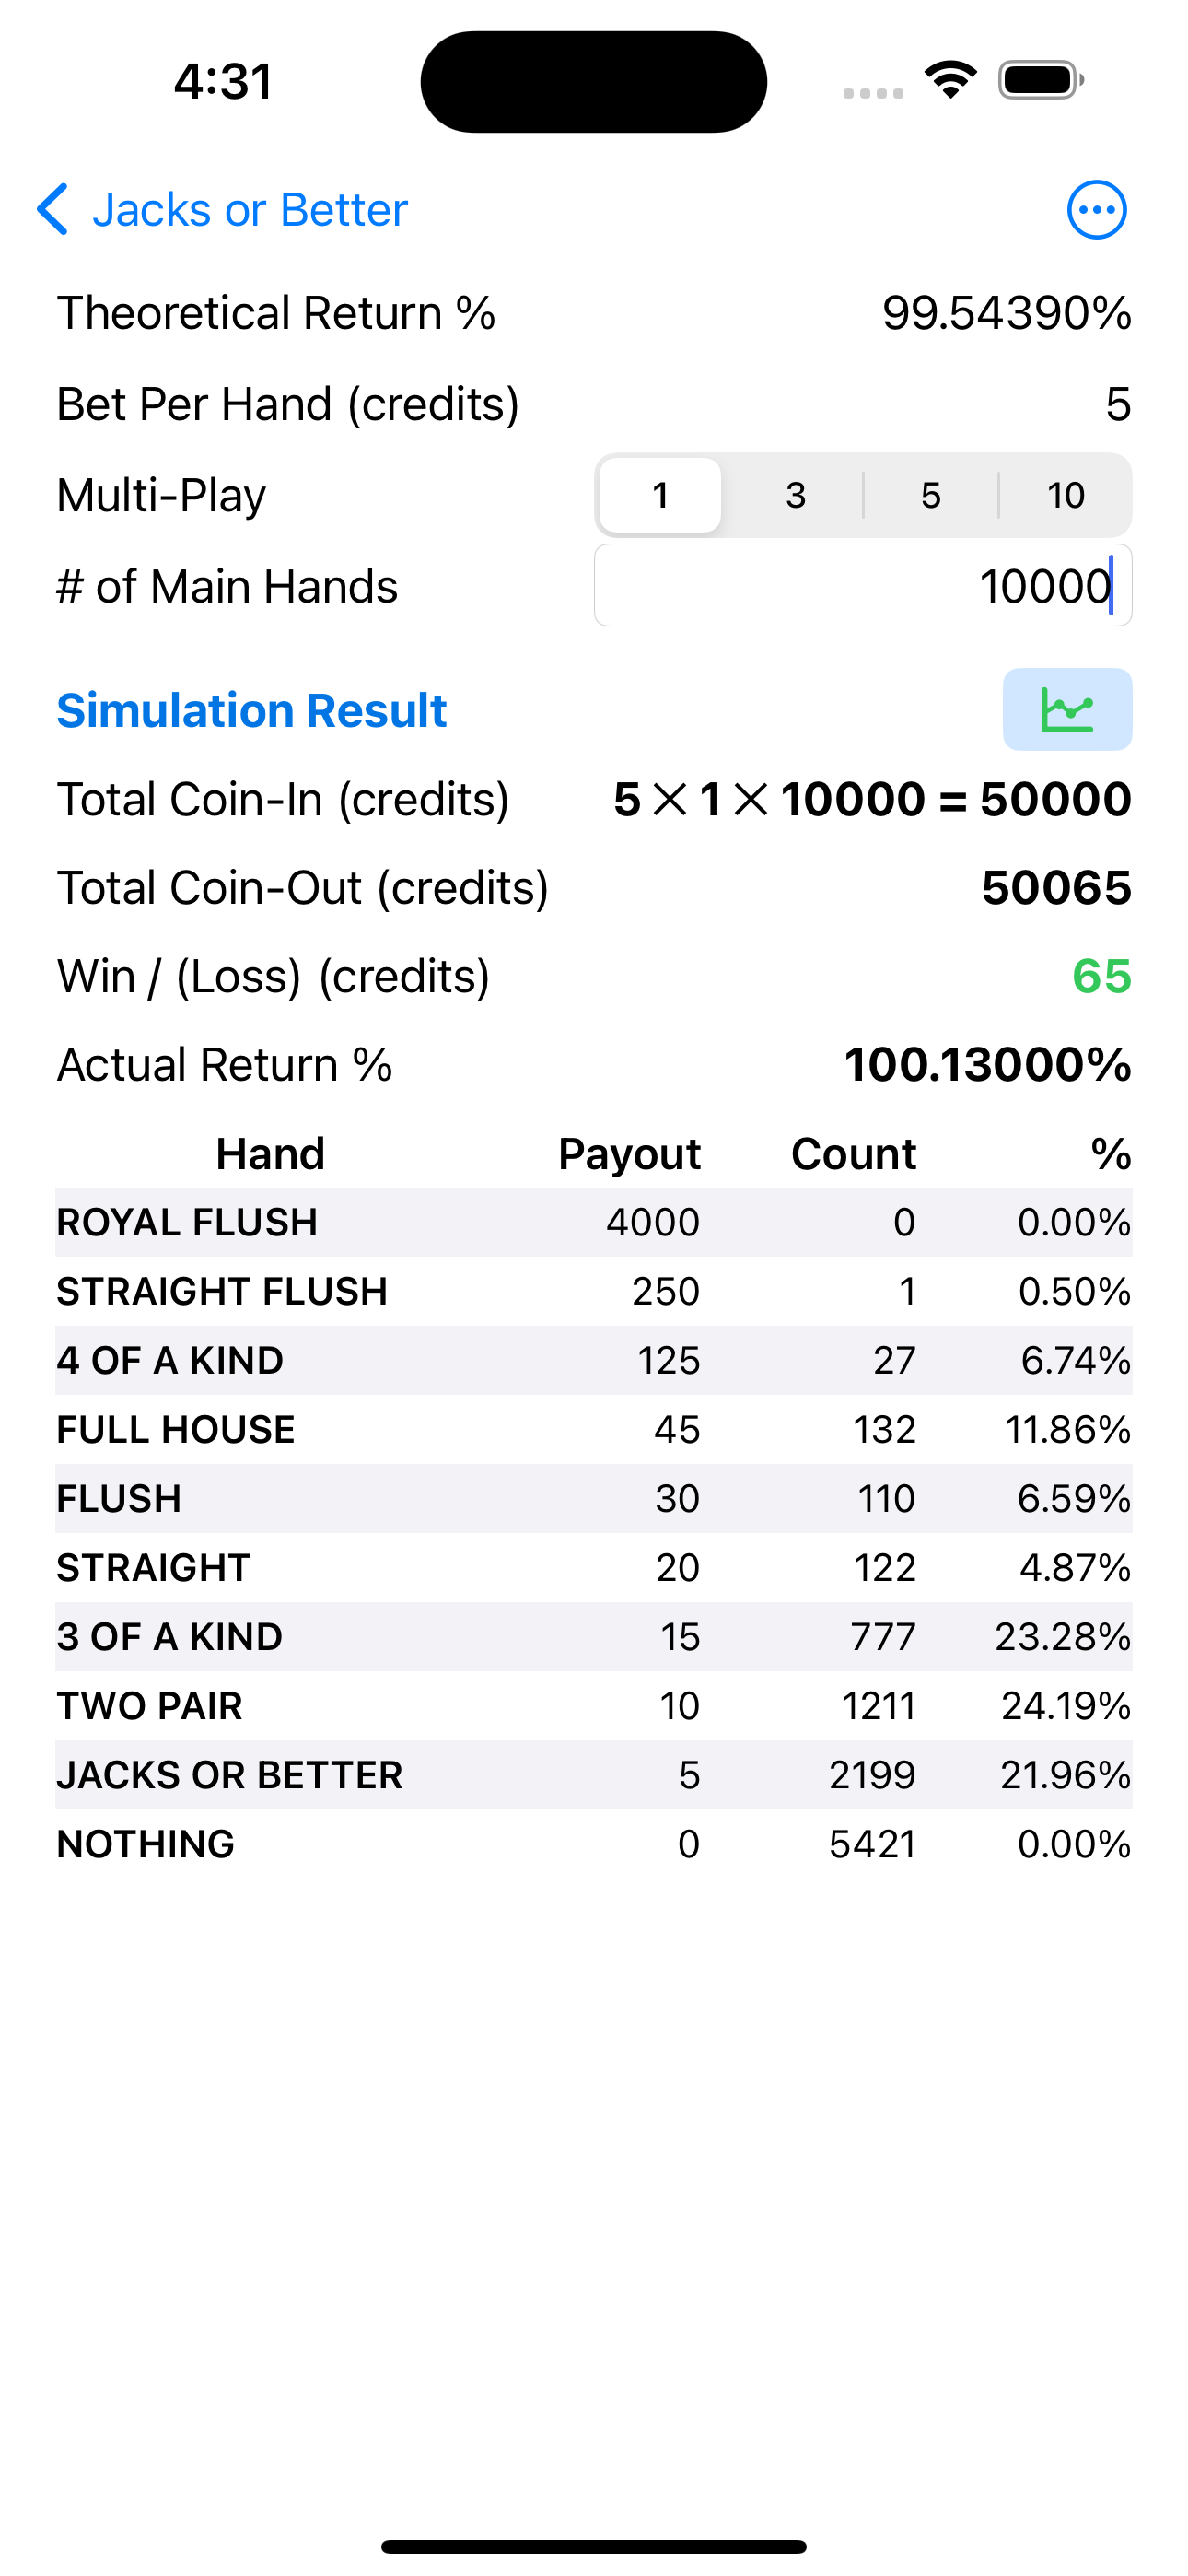Tap the Two Pair row

(x=593, y=1706)
